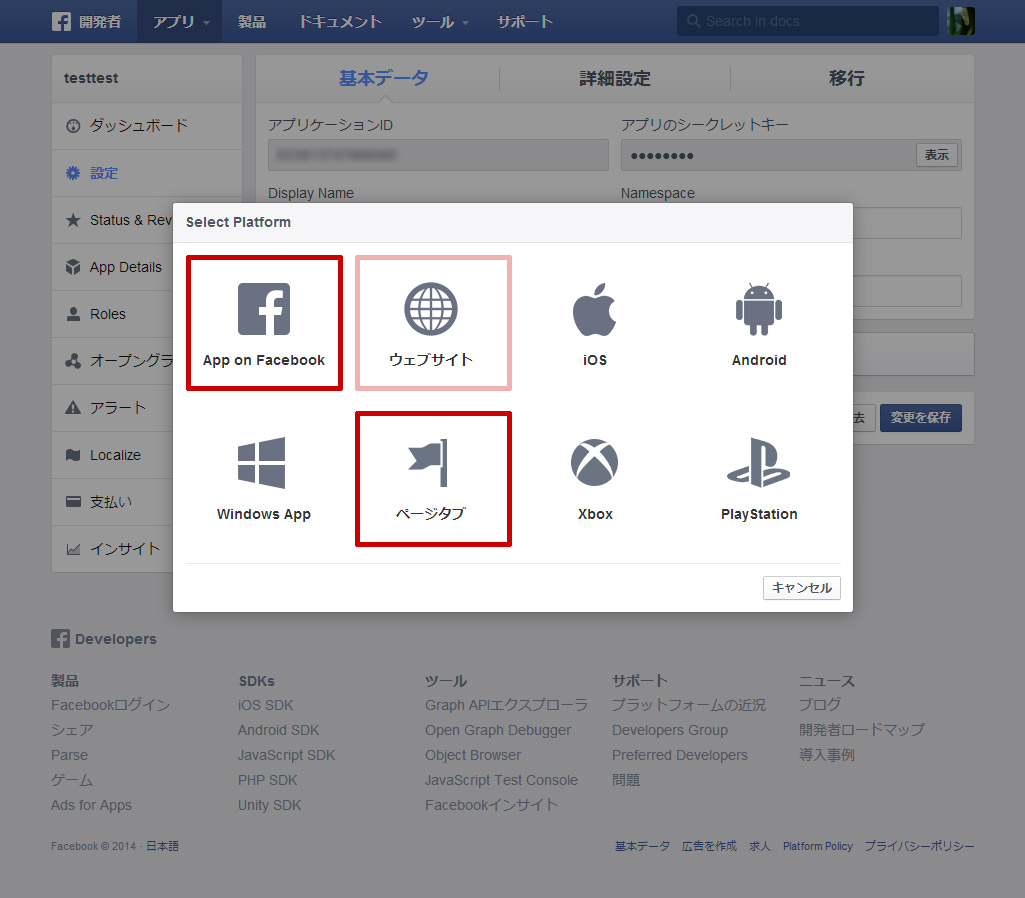Click the 日本語 language link
Viewport: 1025px width, 898px height.
pyautogui.click(x=162, y=846)
